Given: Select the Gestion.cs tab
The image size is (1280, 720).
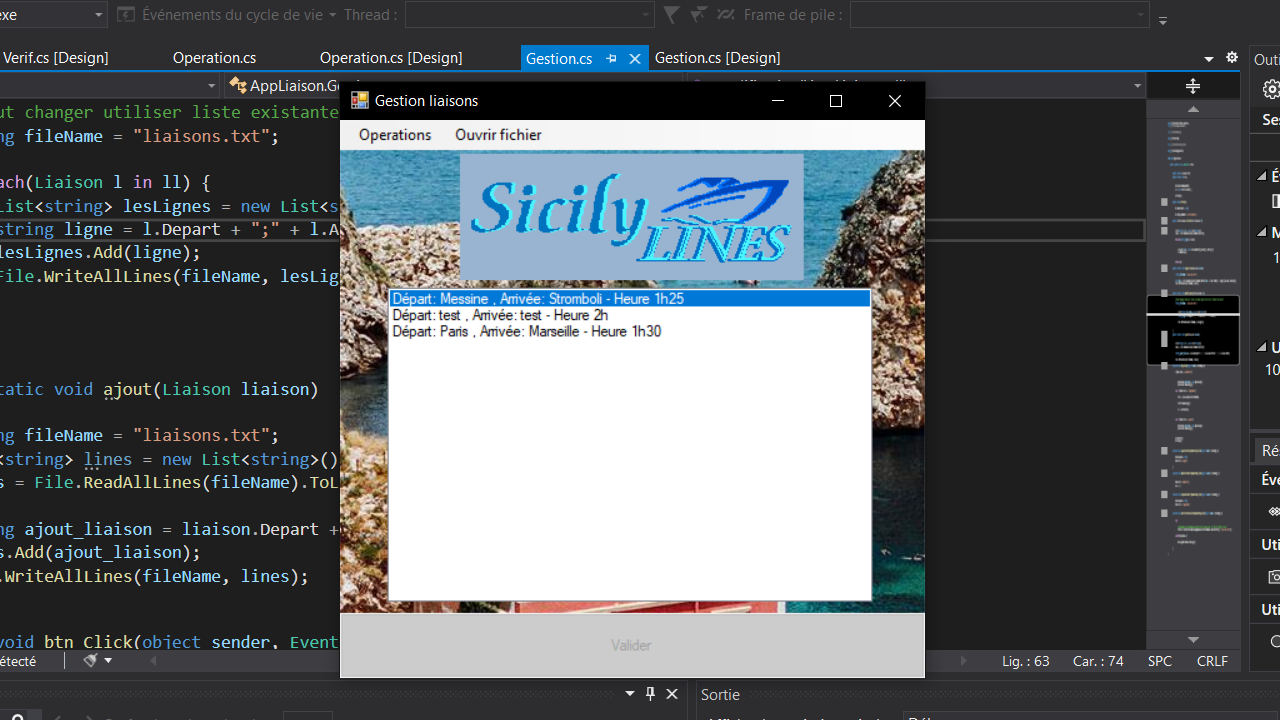Looking at the screenshot, I should point(559,58).
